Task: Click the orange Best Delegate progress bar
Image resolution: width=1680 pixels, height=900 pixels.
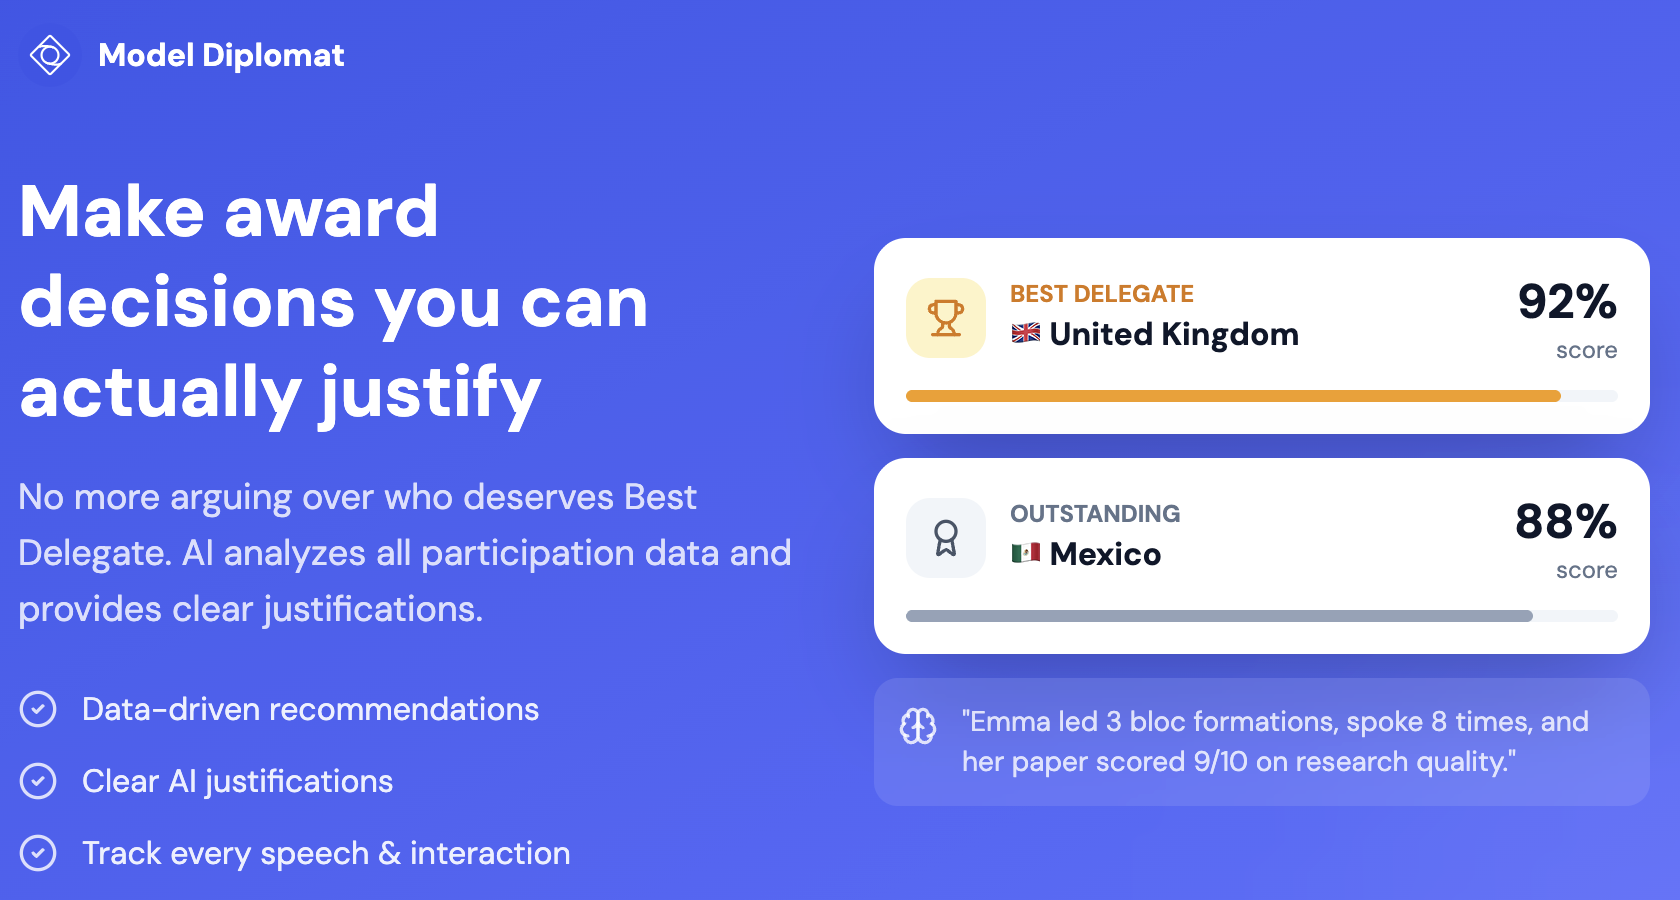Action: coord(1232,396)
